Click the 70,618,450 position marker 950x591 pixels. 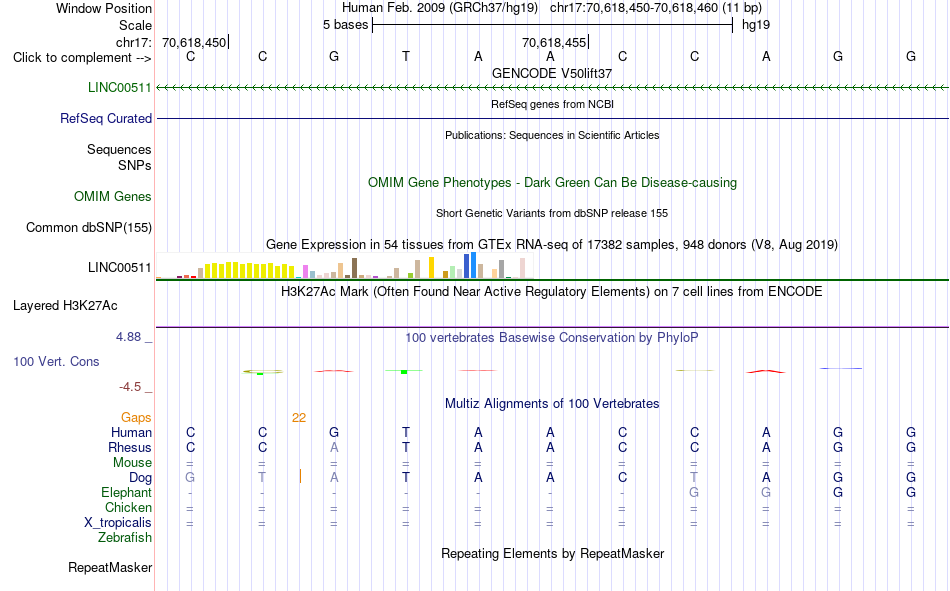click(194, 42)
